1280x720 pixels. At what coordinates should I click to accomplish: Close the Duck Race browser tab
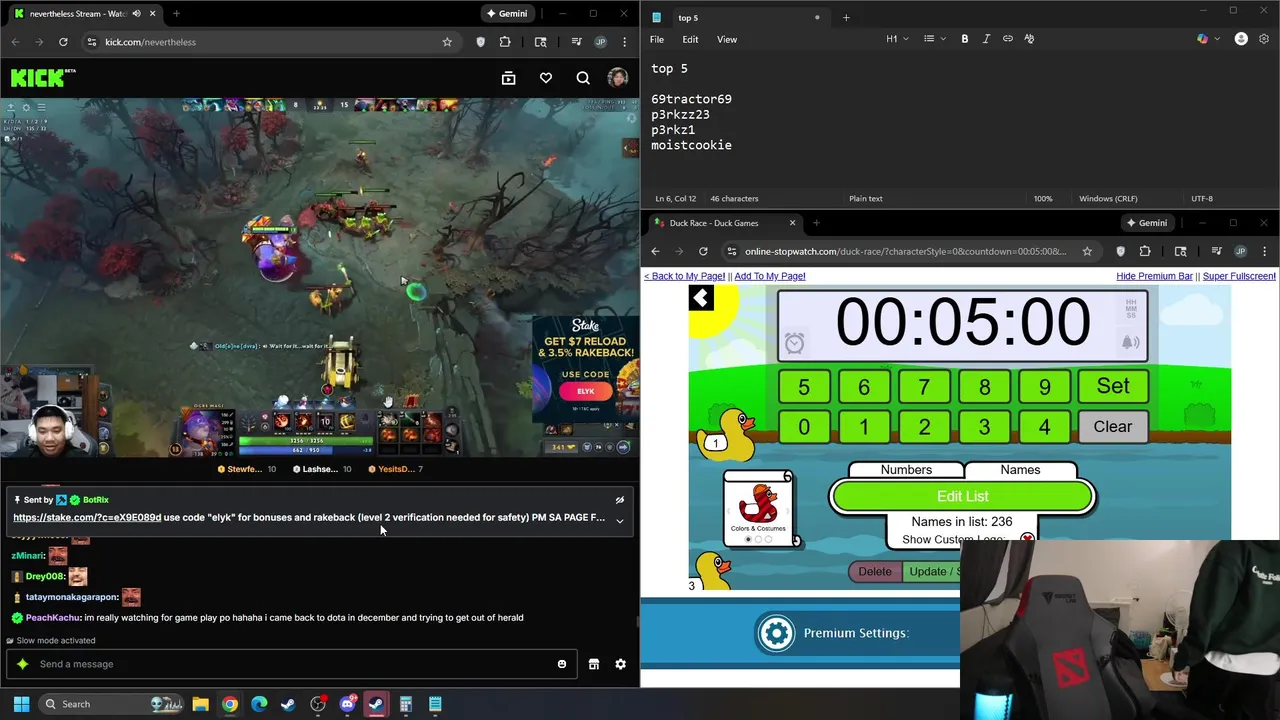[792, 223]
